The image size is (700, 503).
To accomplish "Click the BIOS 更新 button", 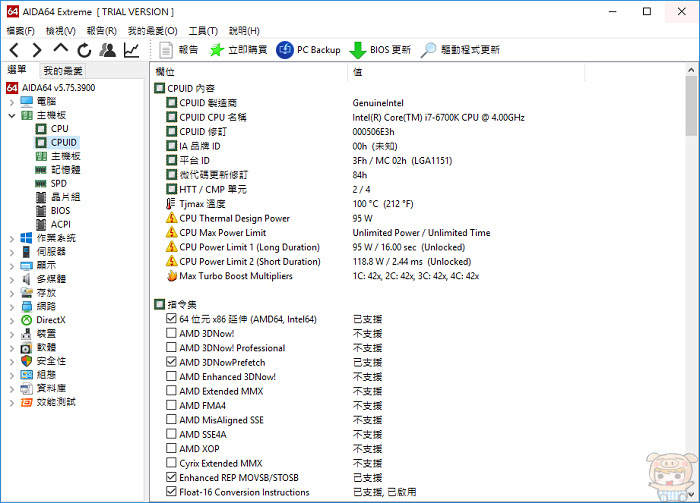I will (380, 50).
